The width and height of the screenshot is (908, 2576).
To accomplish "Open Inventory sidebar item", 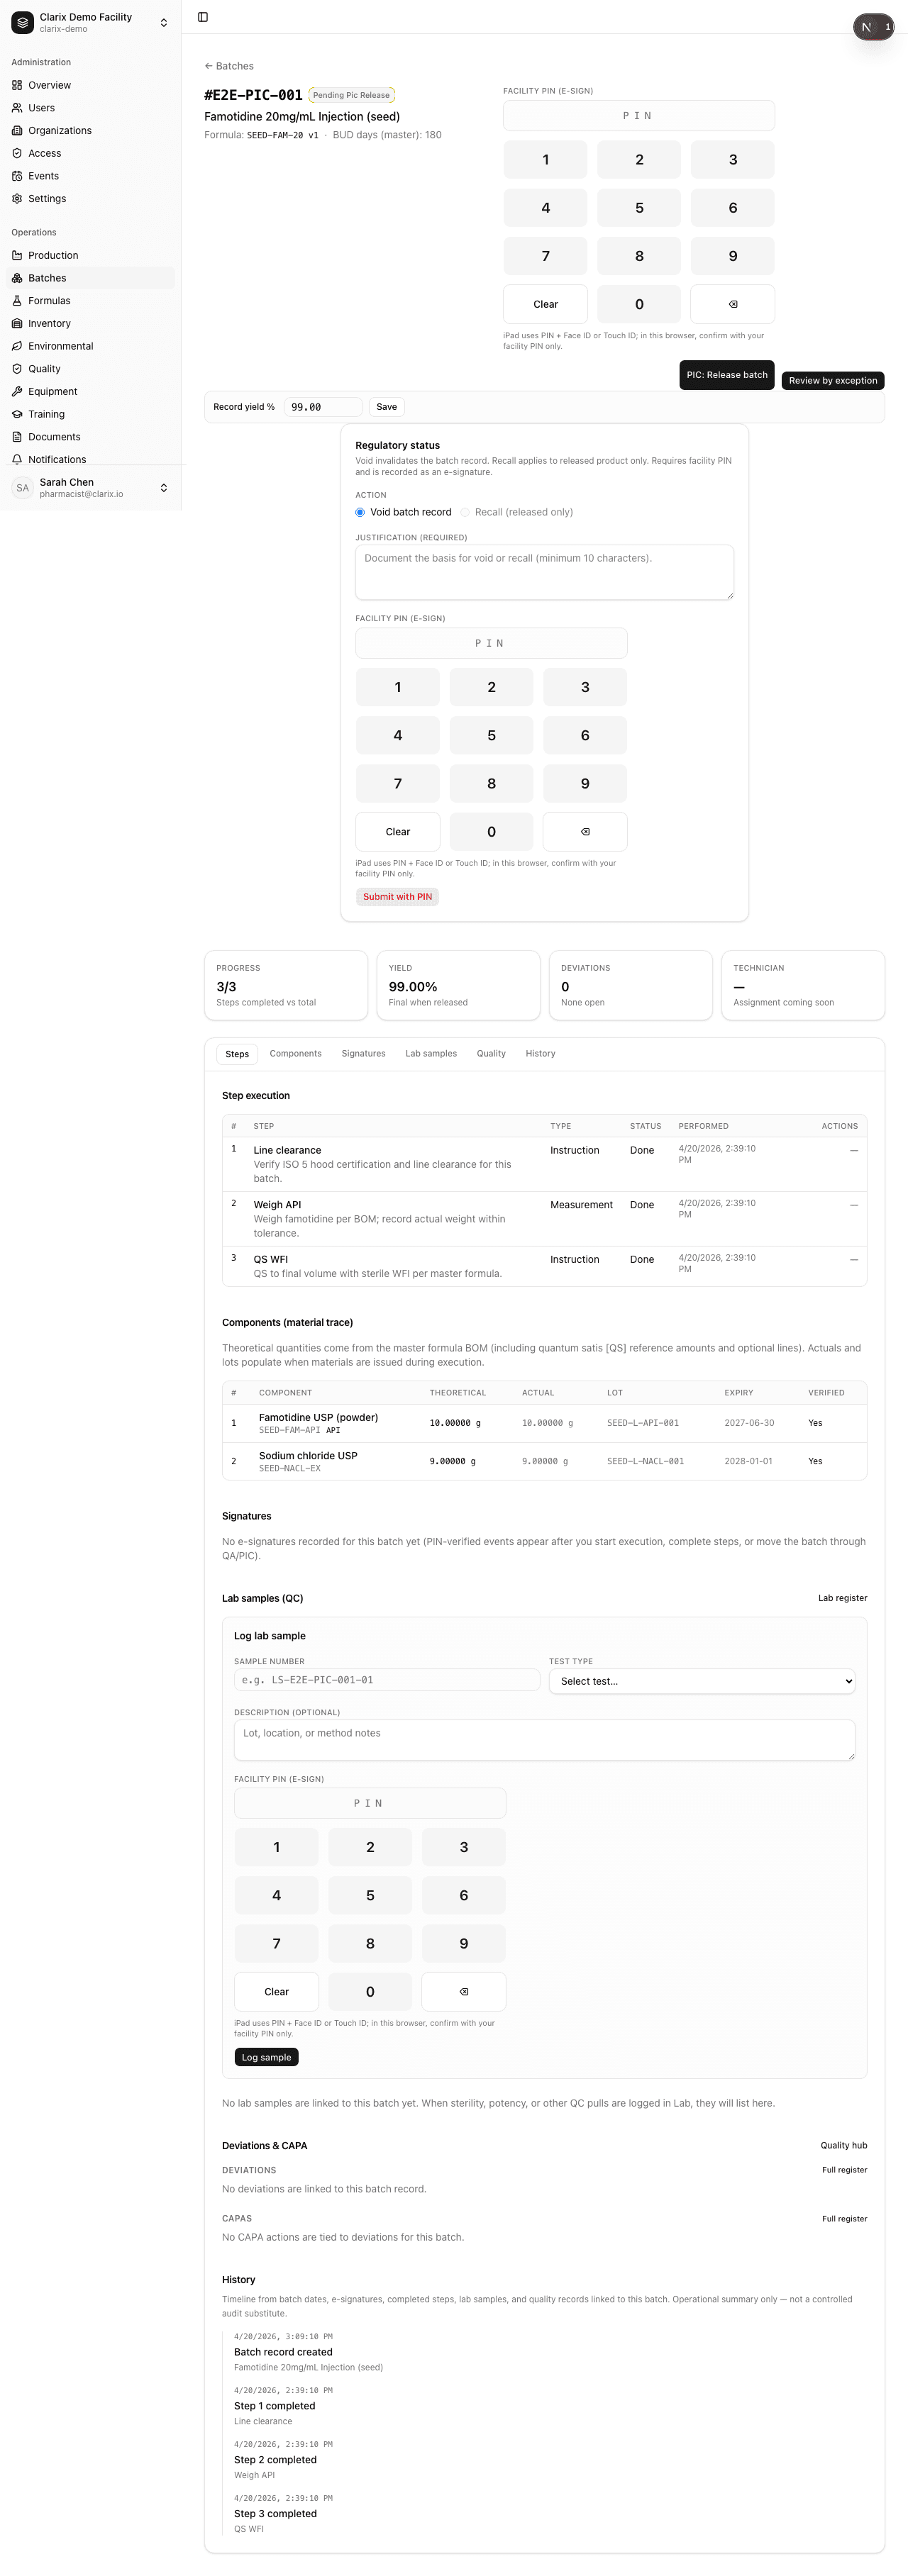I will [90, 324].
